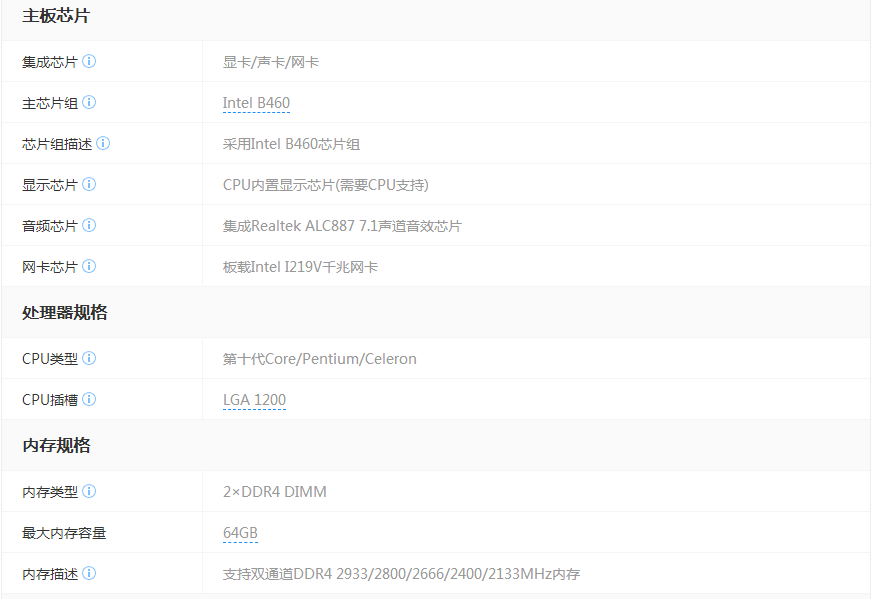Image resolution: width=873 pixels, height=599 pixels.
Task: Click info icon next to 音频芯片
Action: (89, 225)
